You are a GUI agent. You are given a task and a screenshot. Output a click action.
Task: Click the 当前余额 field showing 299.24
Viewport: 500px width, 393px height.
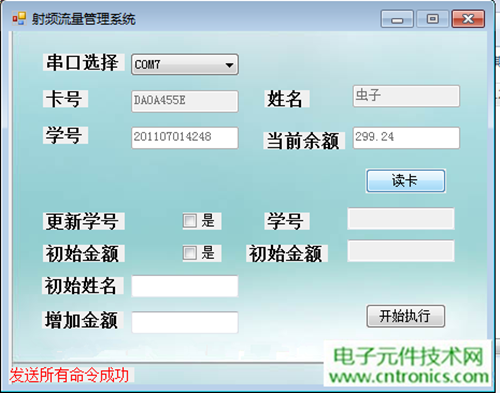pyautogui.click(x=406, y=137)
